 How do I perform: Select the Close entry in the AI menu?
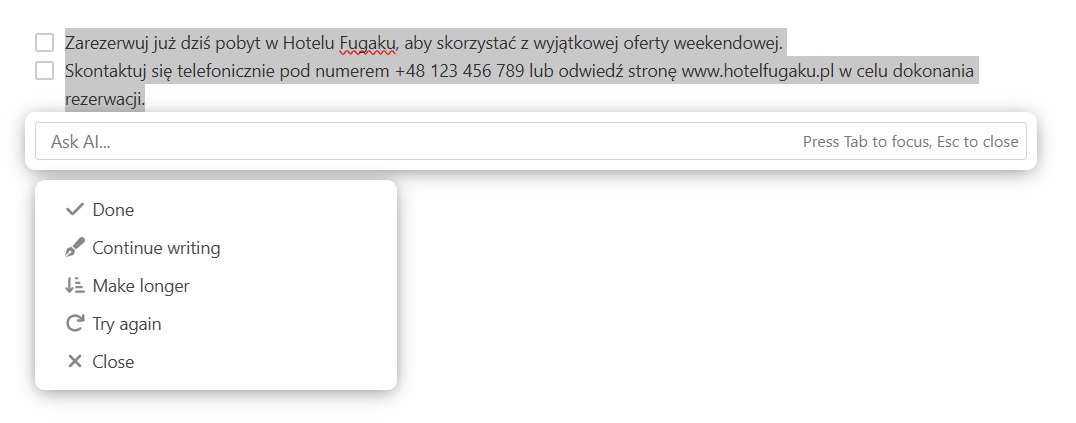(215, 361)
